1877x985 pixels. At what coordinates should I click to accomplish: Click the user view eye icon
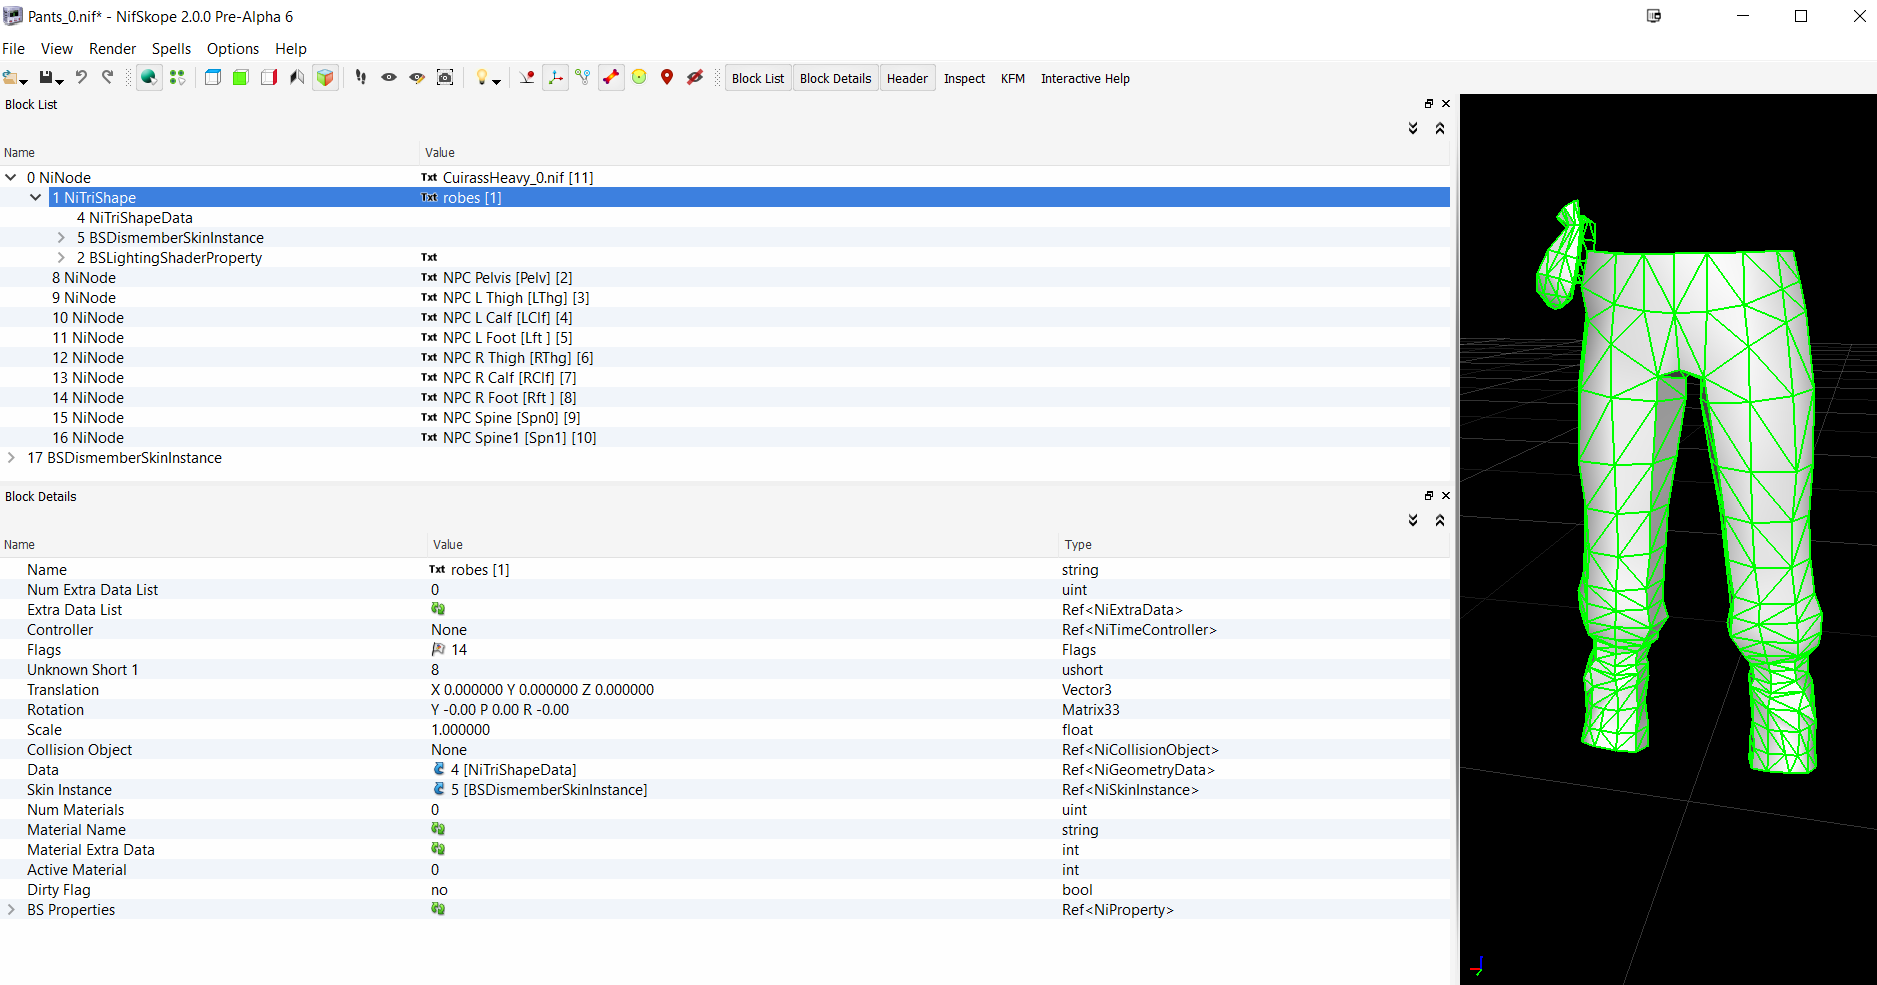(389, 78)
